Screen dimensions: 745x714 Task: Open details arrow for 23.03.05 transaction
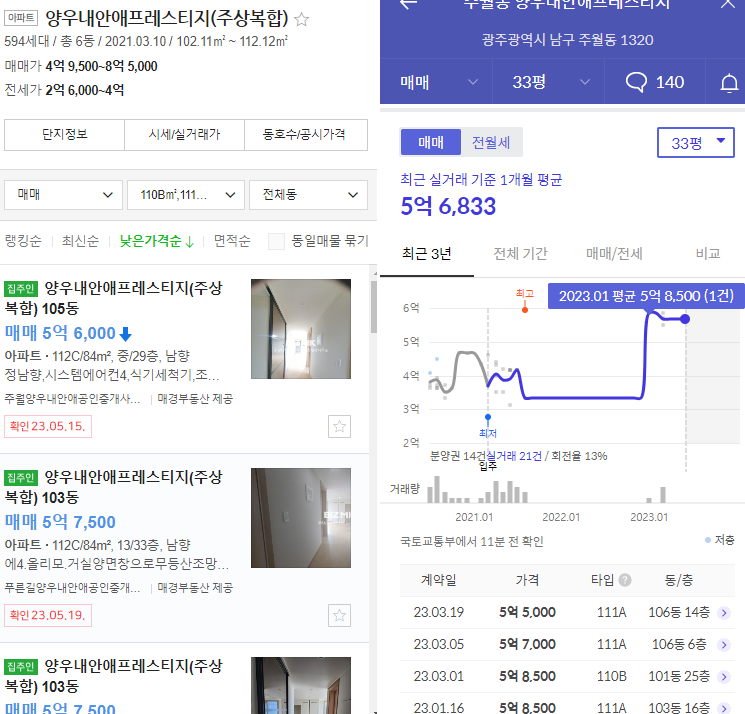[724, 645]
